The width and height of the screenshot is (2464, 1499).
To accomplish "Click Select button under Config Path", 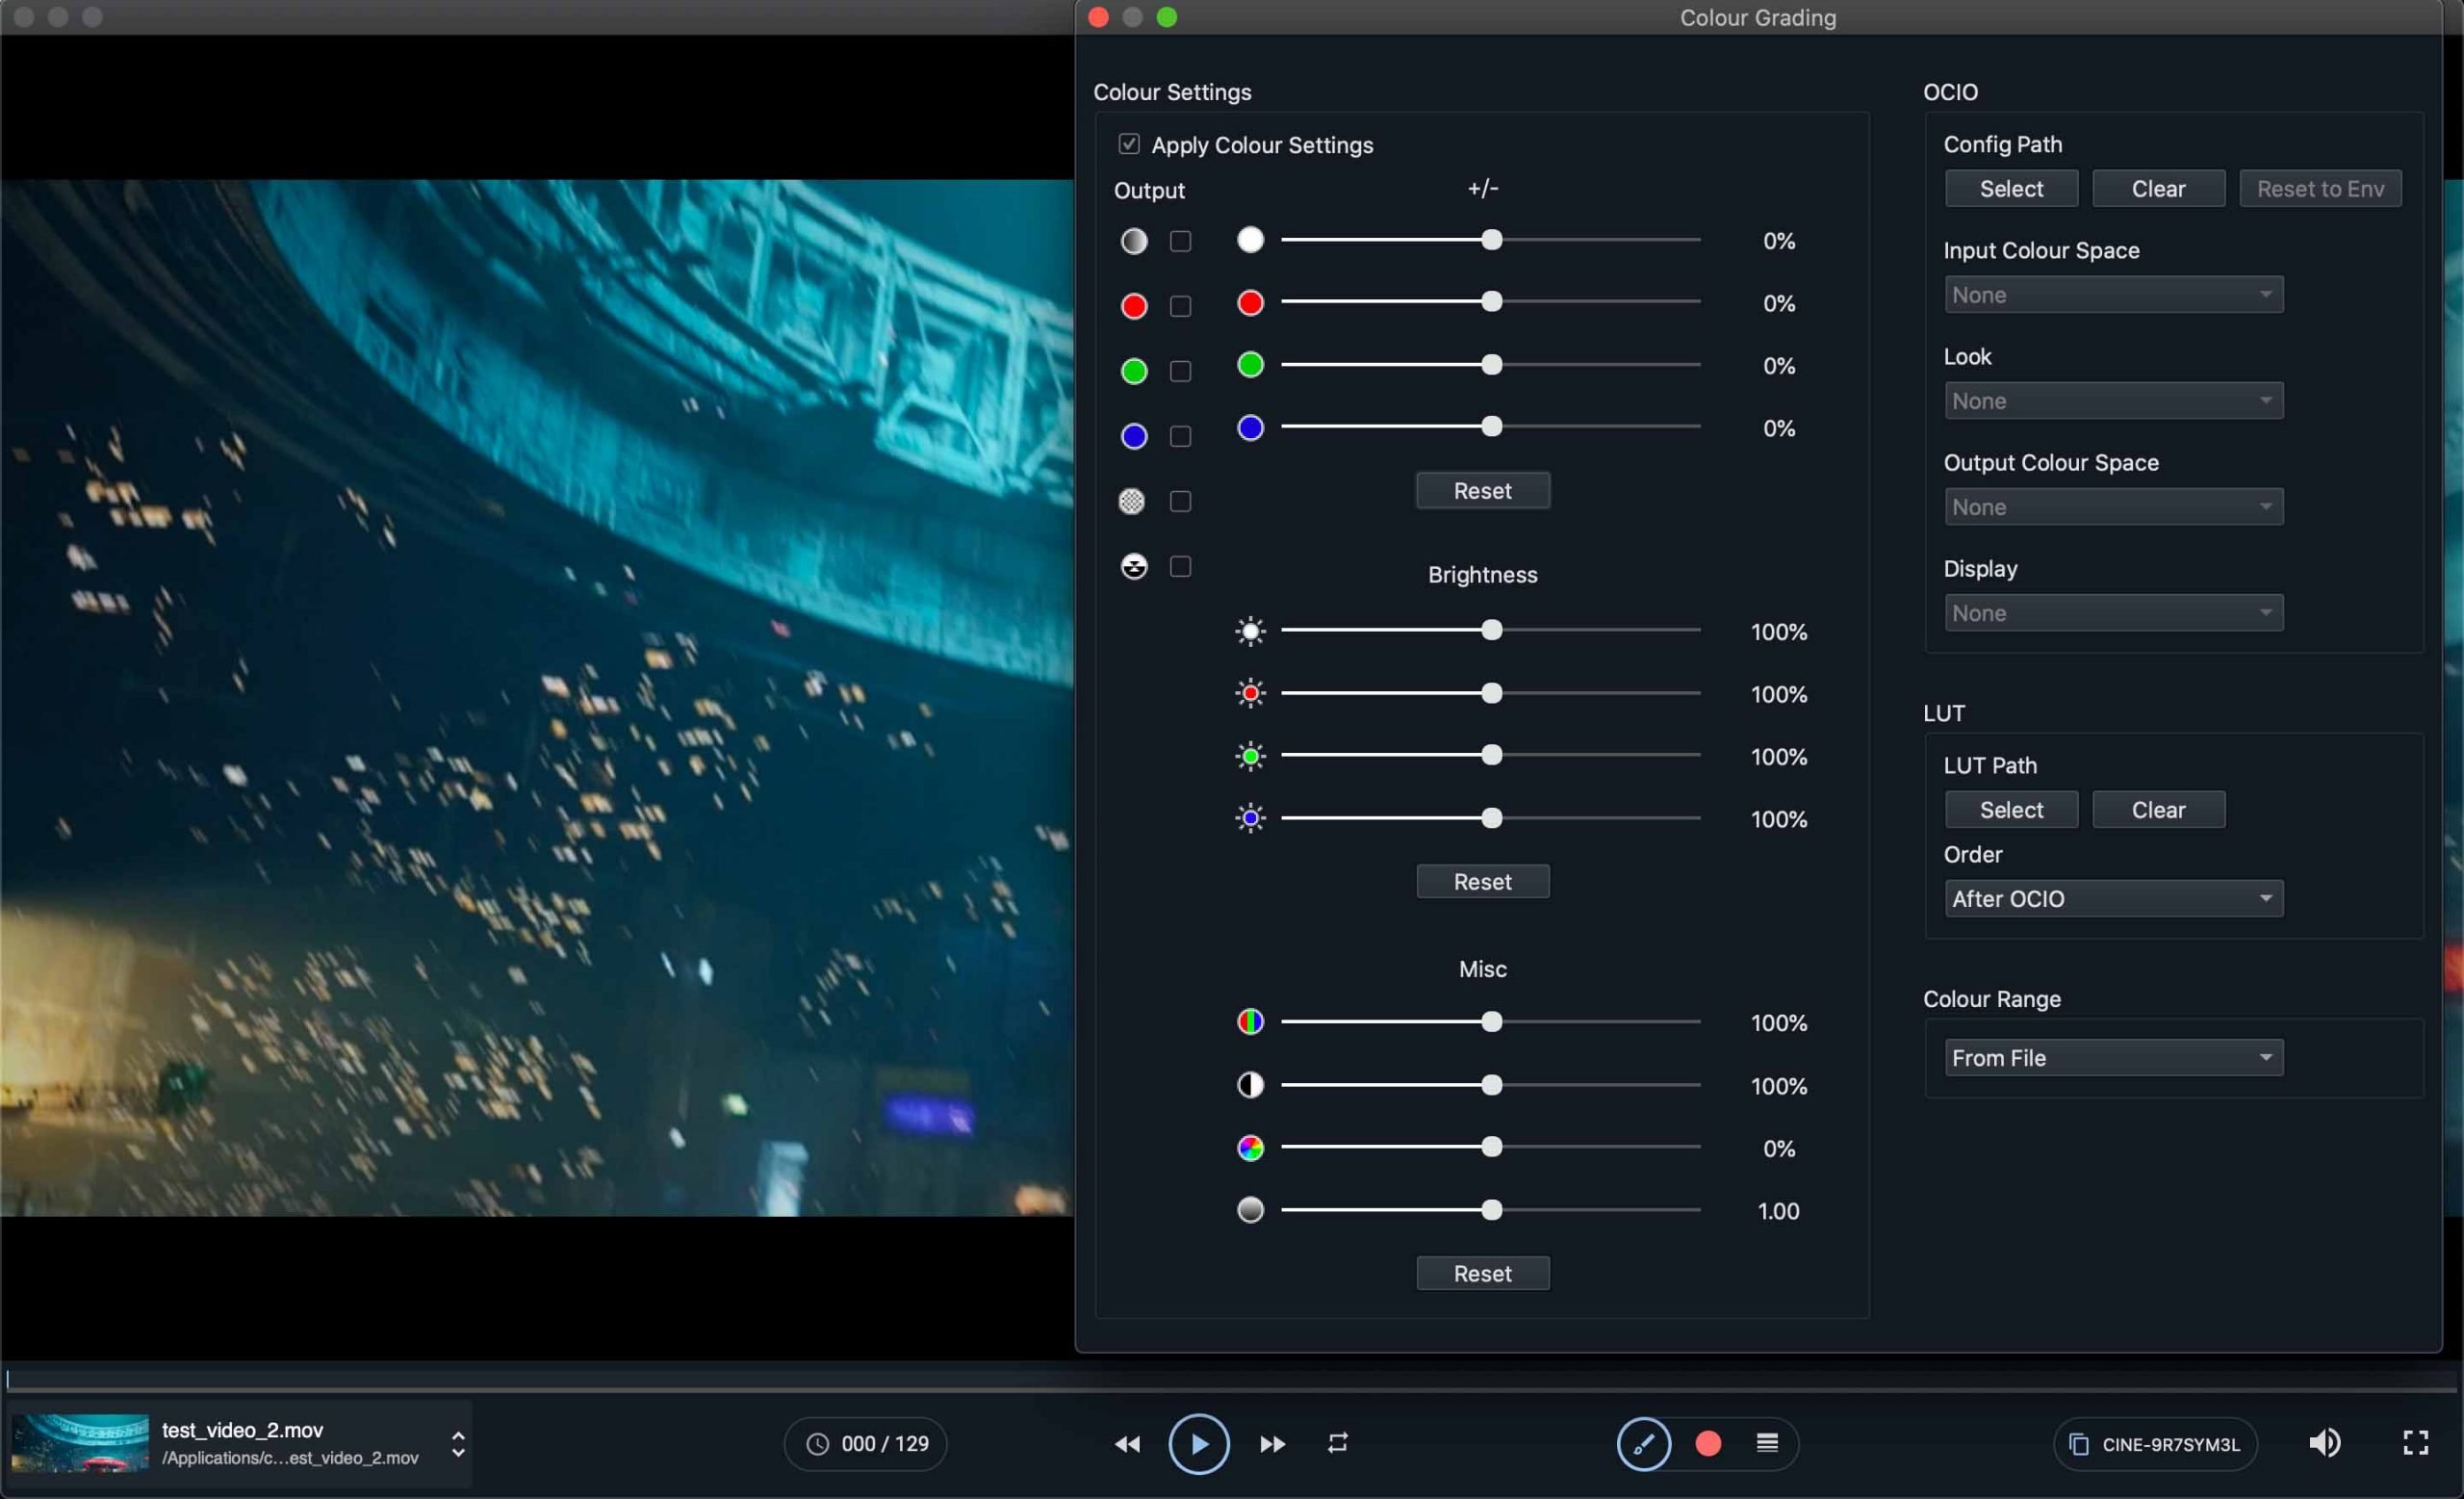I will [x=2011, y=188].
